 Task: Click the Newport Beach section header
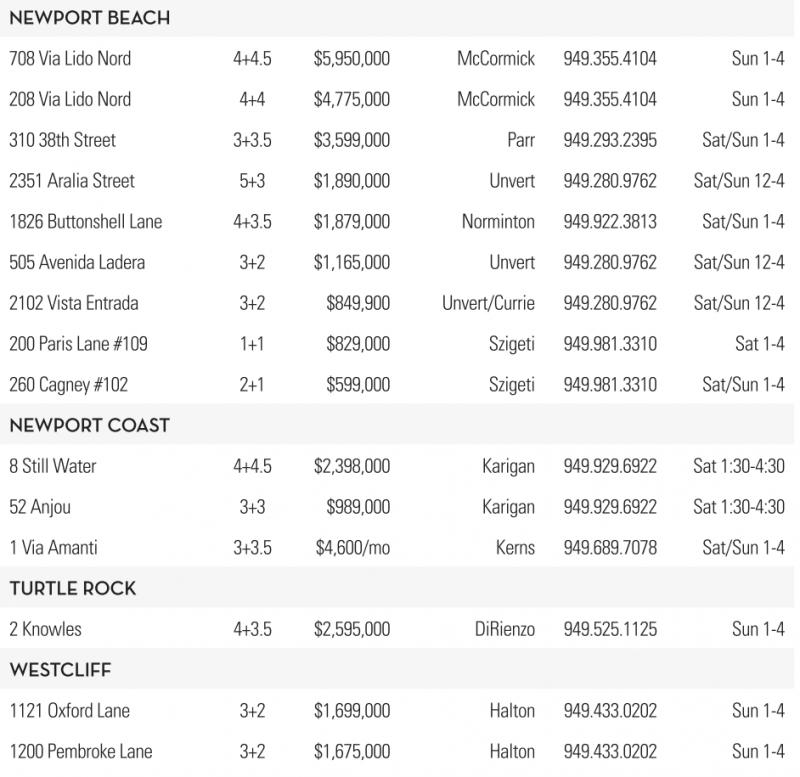pyautogui.click(x=89, y=19)
